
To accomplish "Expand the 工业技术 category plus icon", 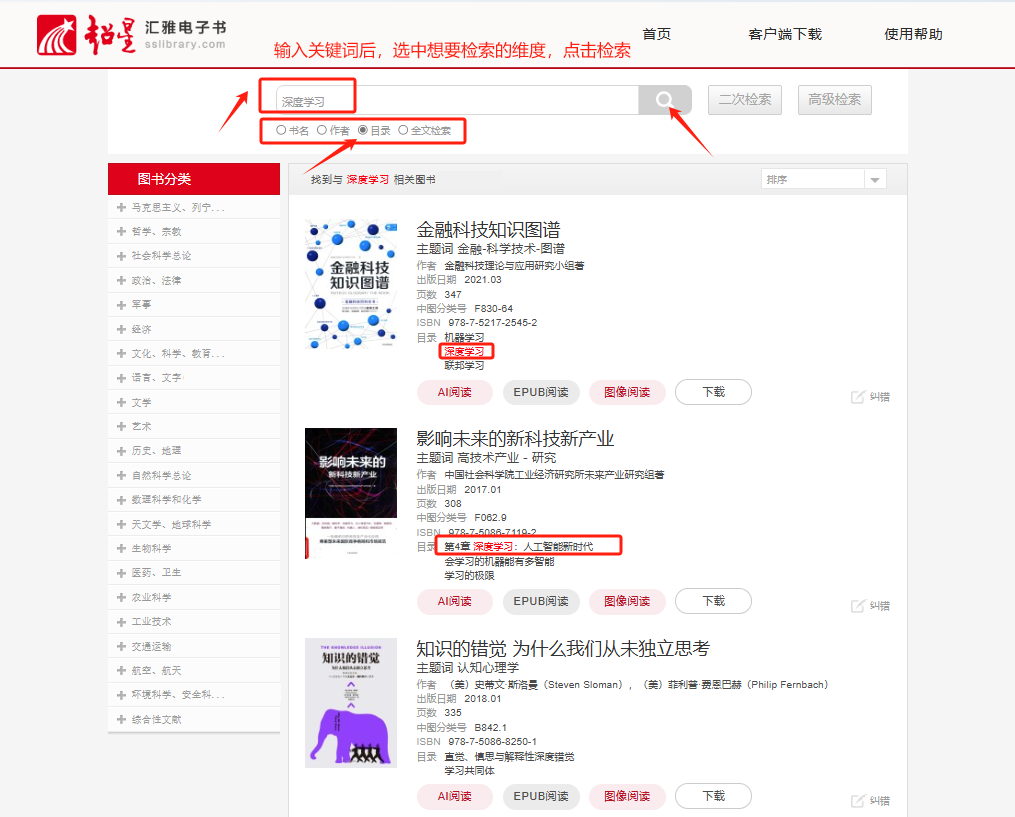I will [121, 622].
